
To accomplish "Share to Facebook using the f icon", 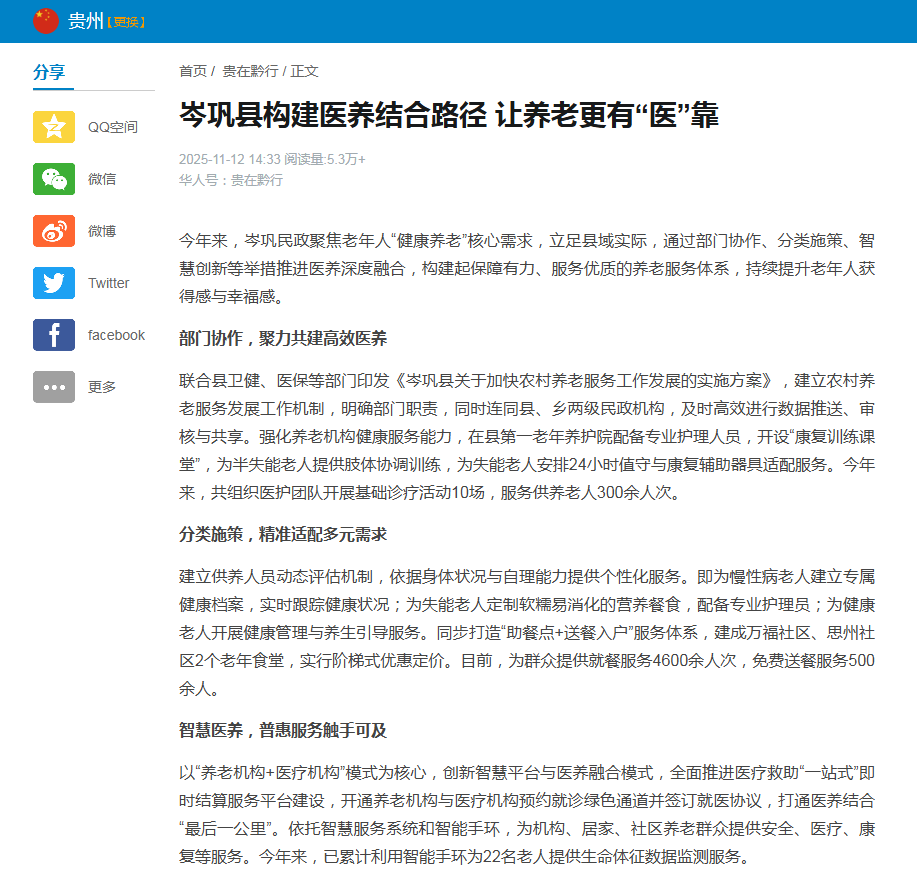I will pos(54,335).
